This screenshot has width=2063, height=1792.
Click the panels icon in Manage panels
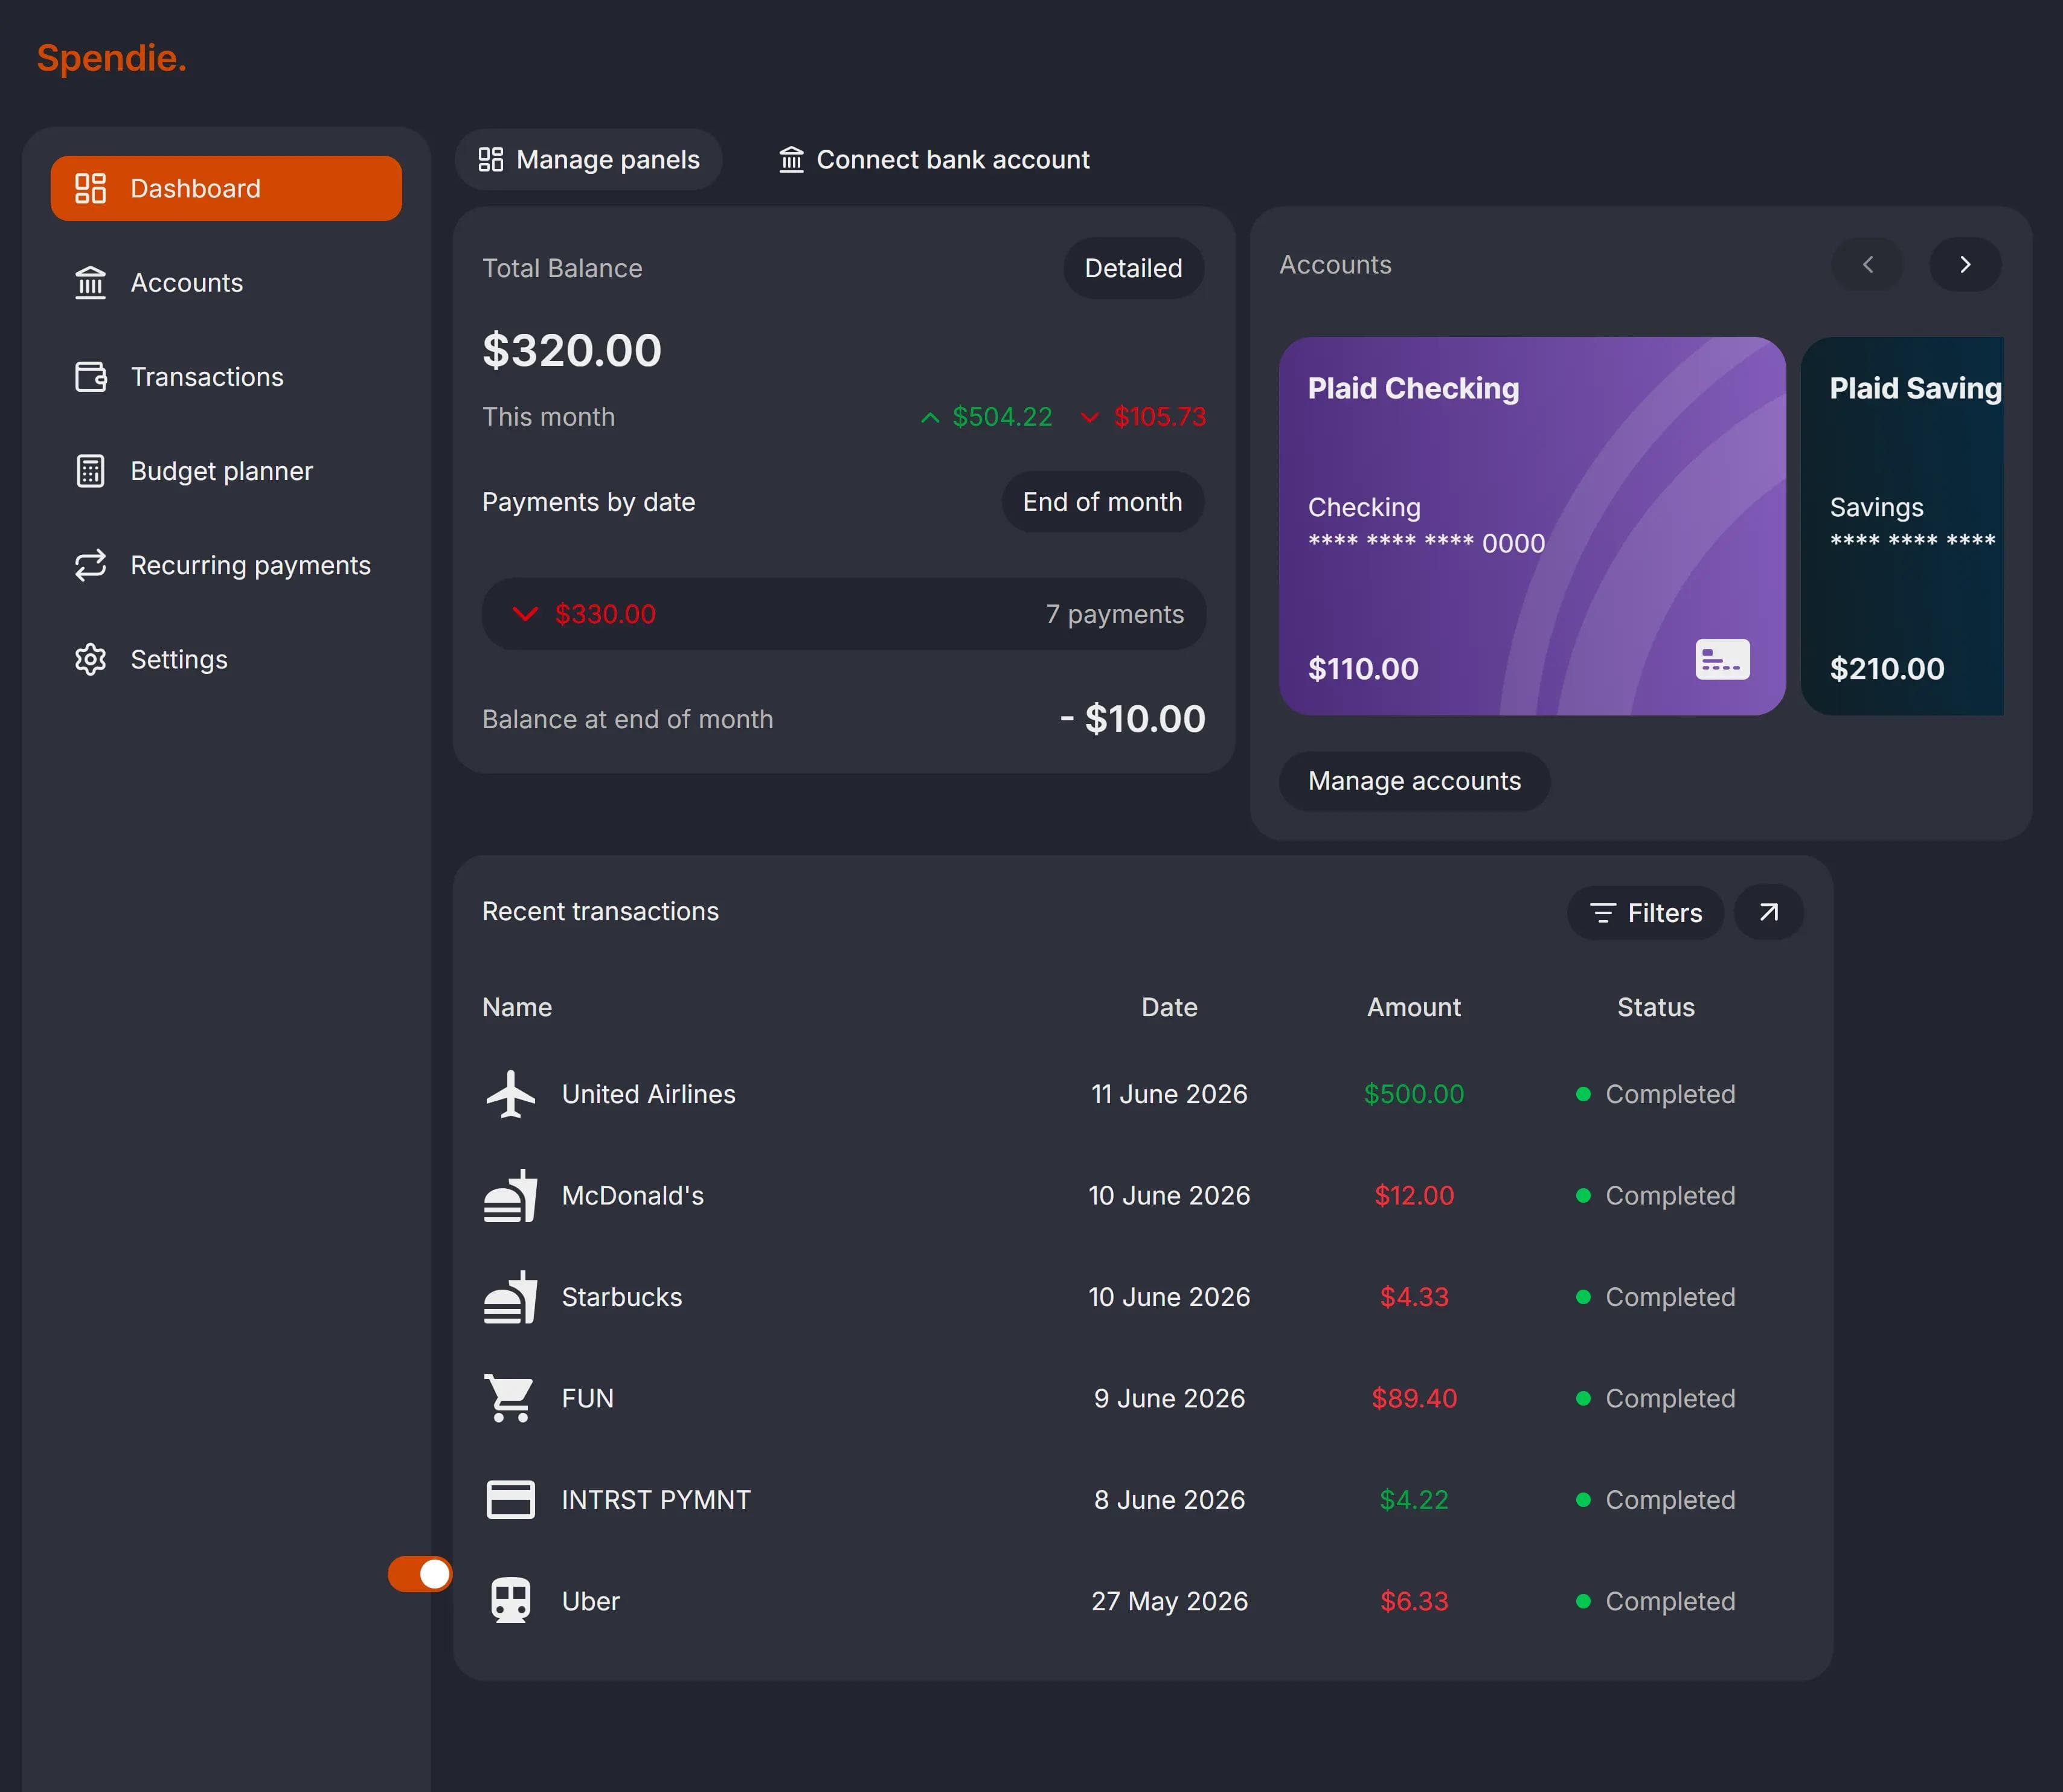491,160
